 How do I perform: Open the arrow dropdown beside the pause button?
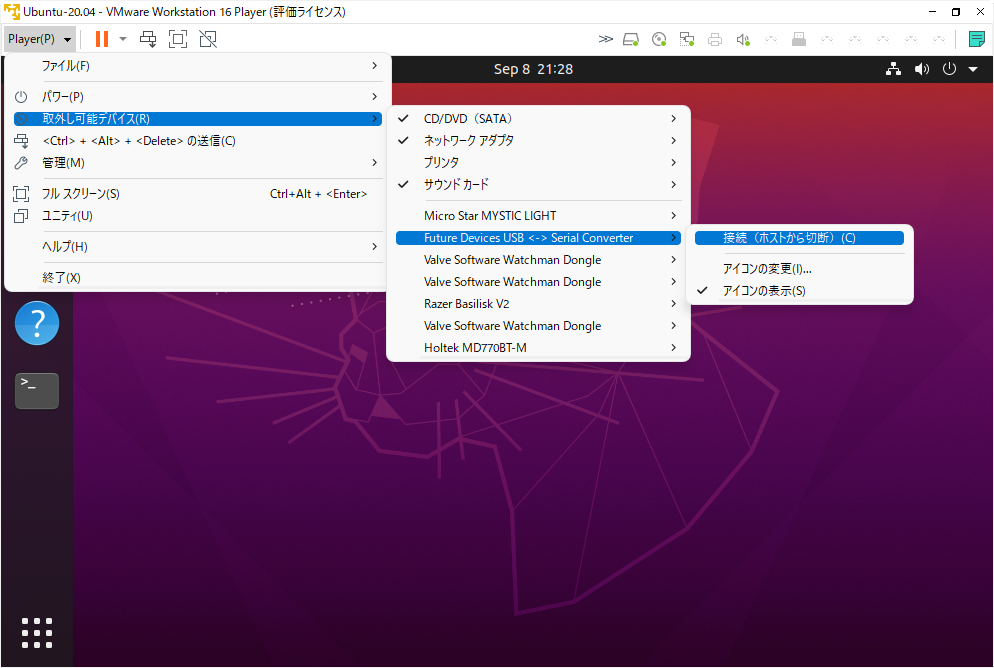click(x=122, y=39)
